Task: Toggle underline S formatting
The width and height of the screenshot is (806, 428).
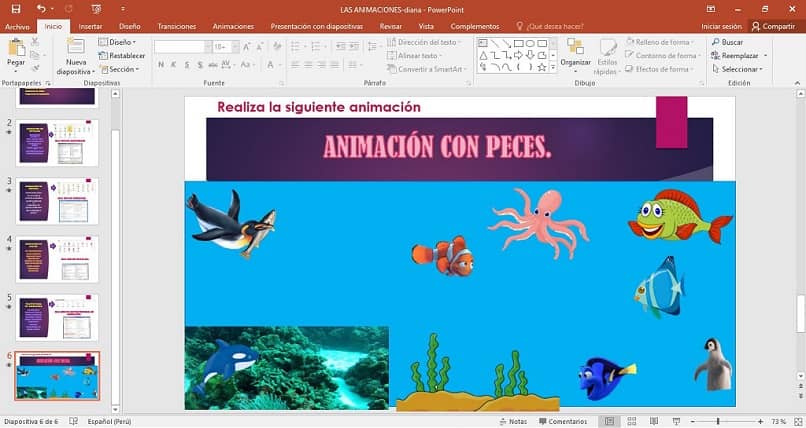Action: 187,65
